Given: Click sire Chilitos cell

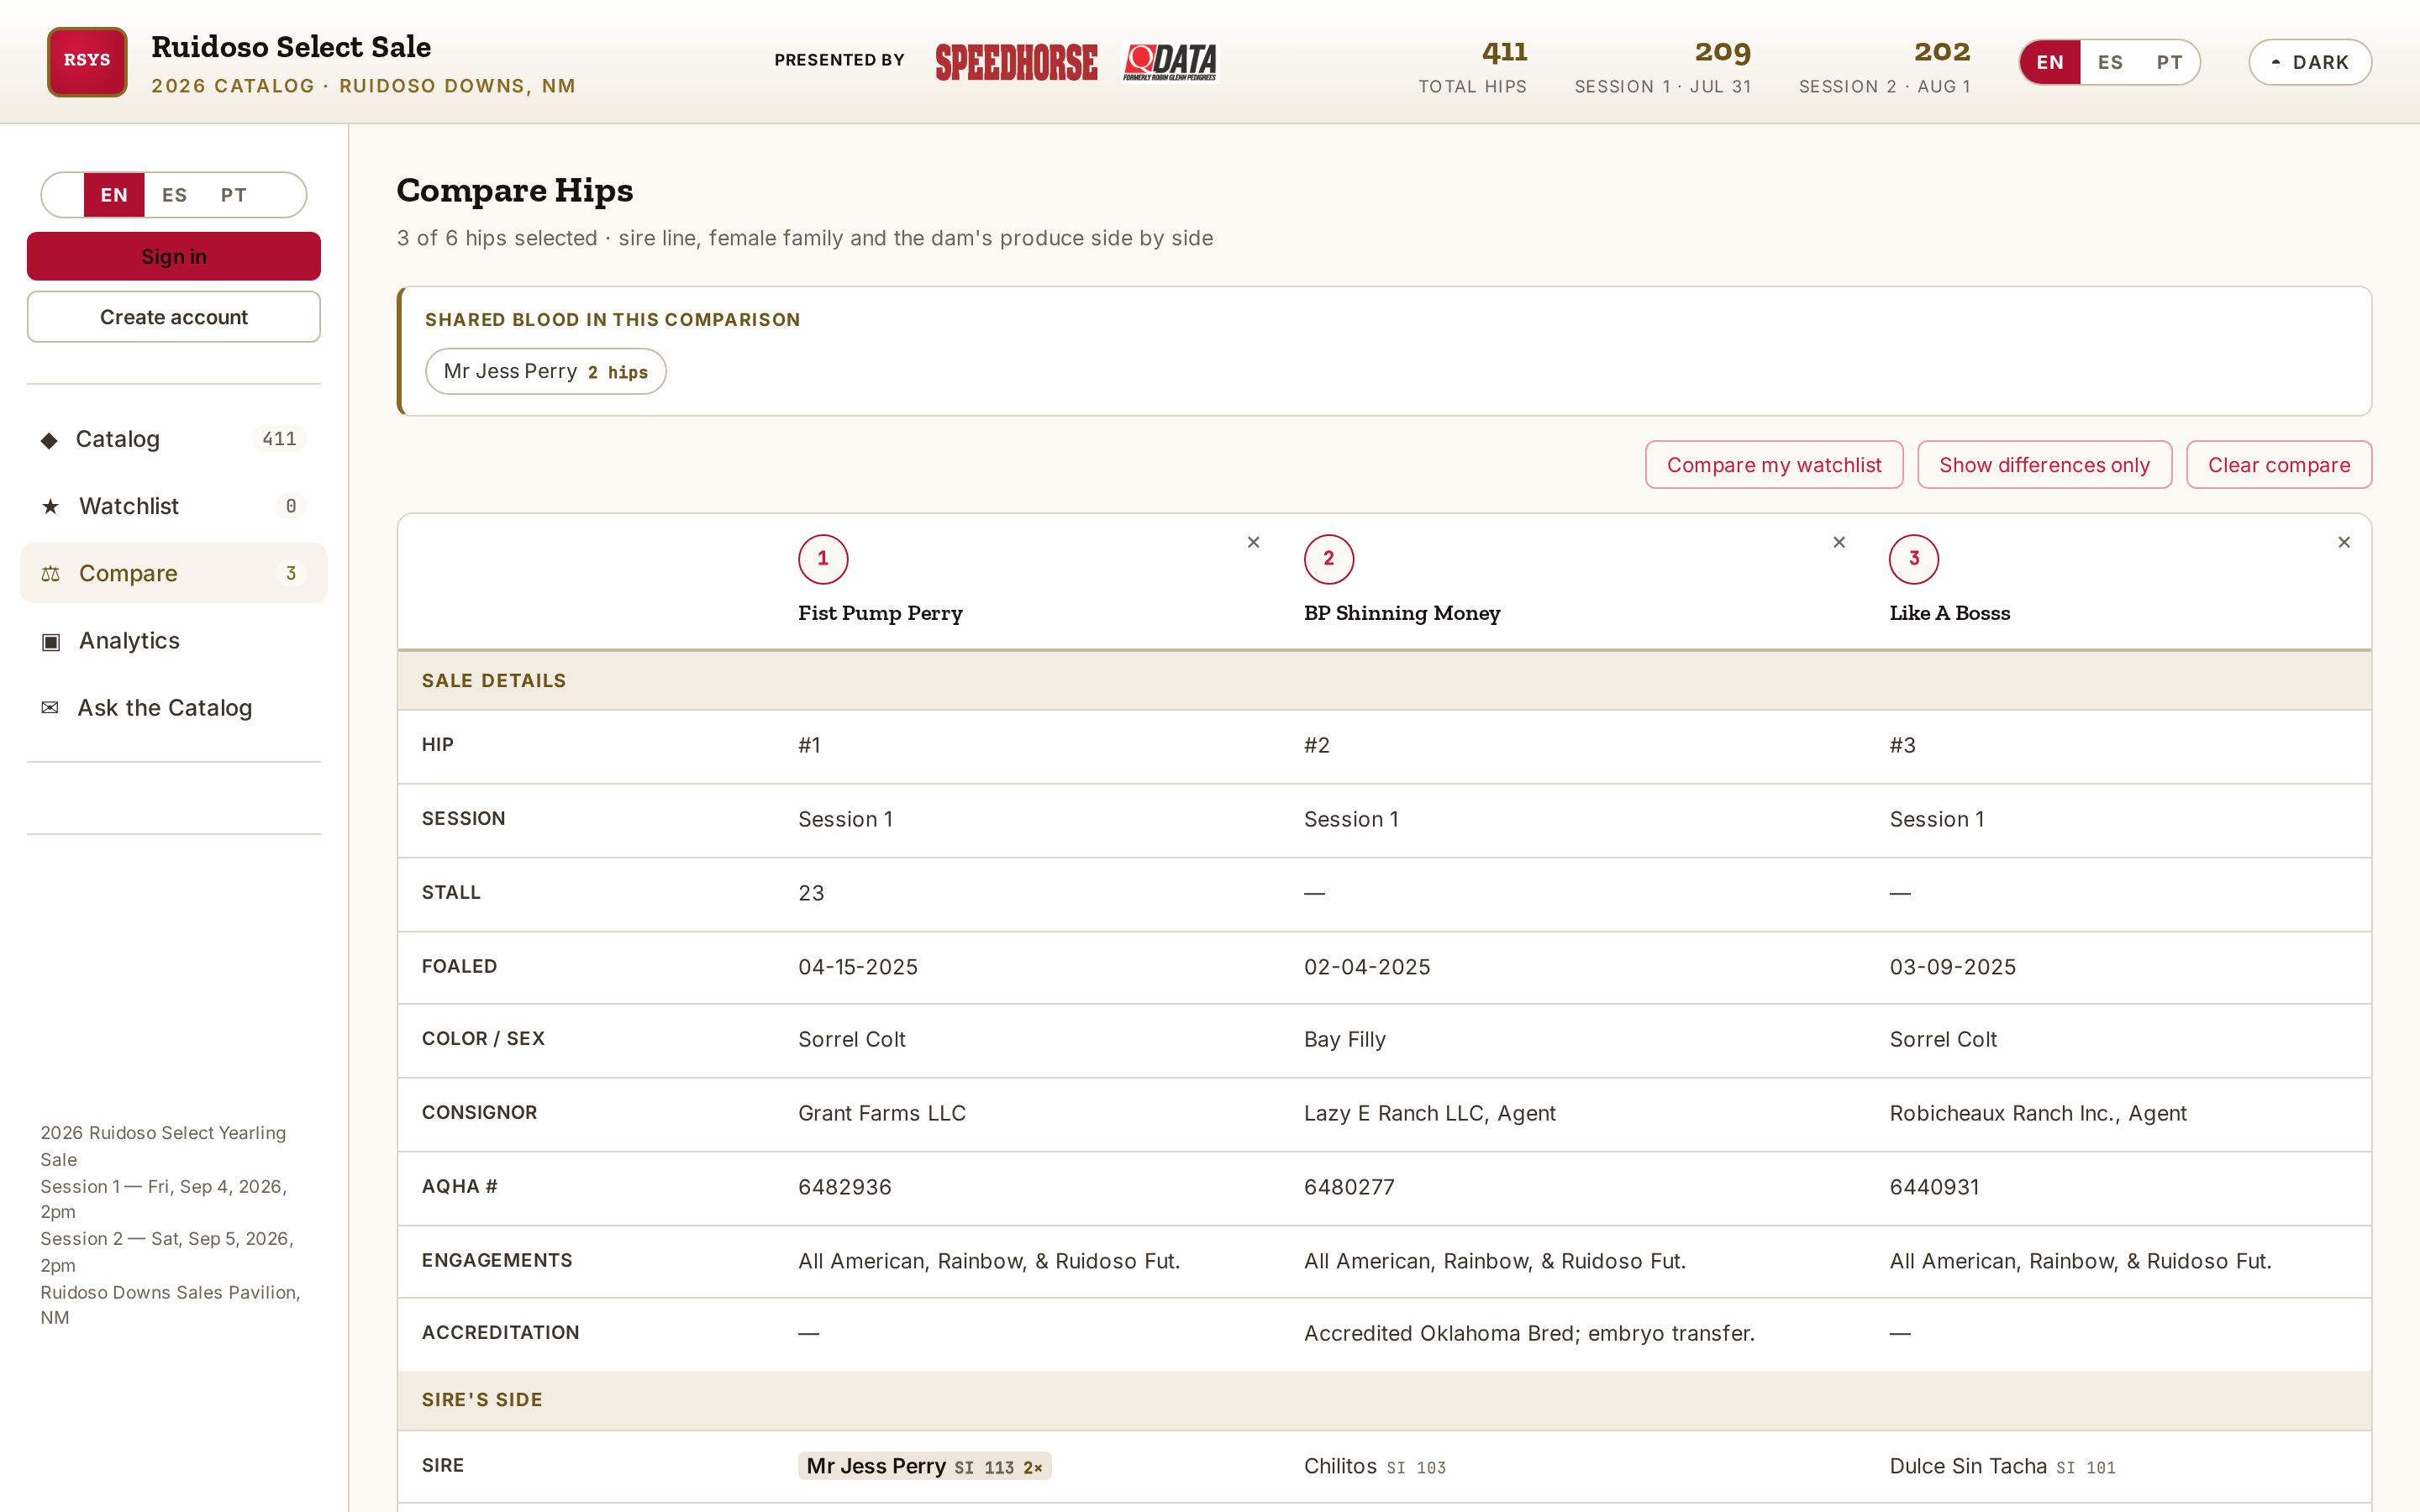Looking at the screenshot, I should click(x=1374, y=1466).
